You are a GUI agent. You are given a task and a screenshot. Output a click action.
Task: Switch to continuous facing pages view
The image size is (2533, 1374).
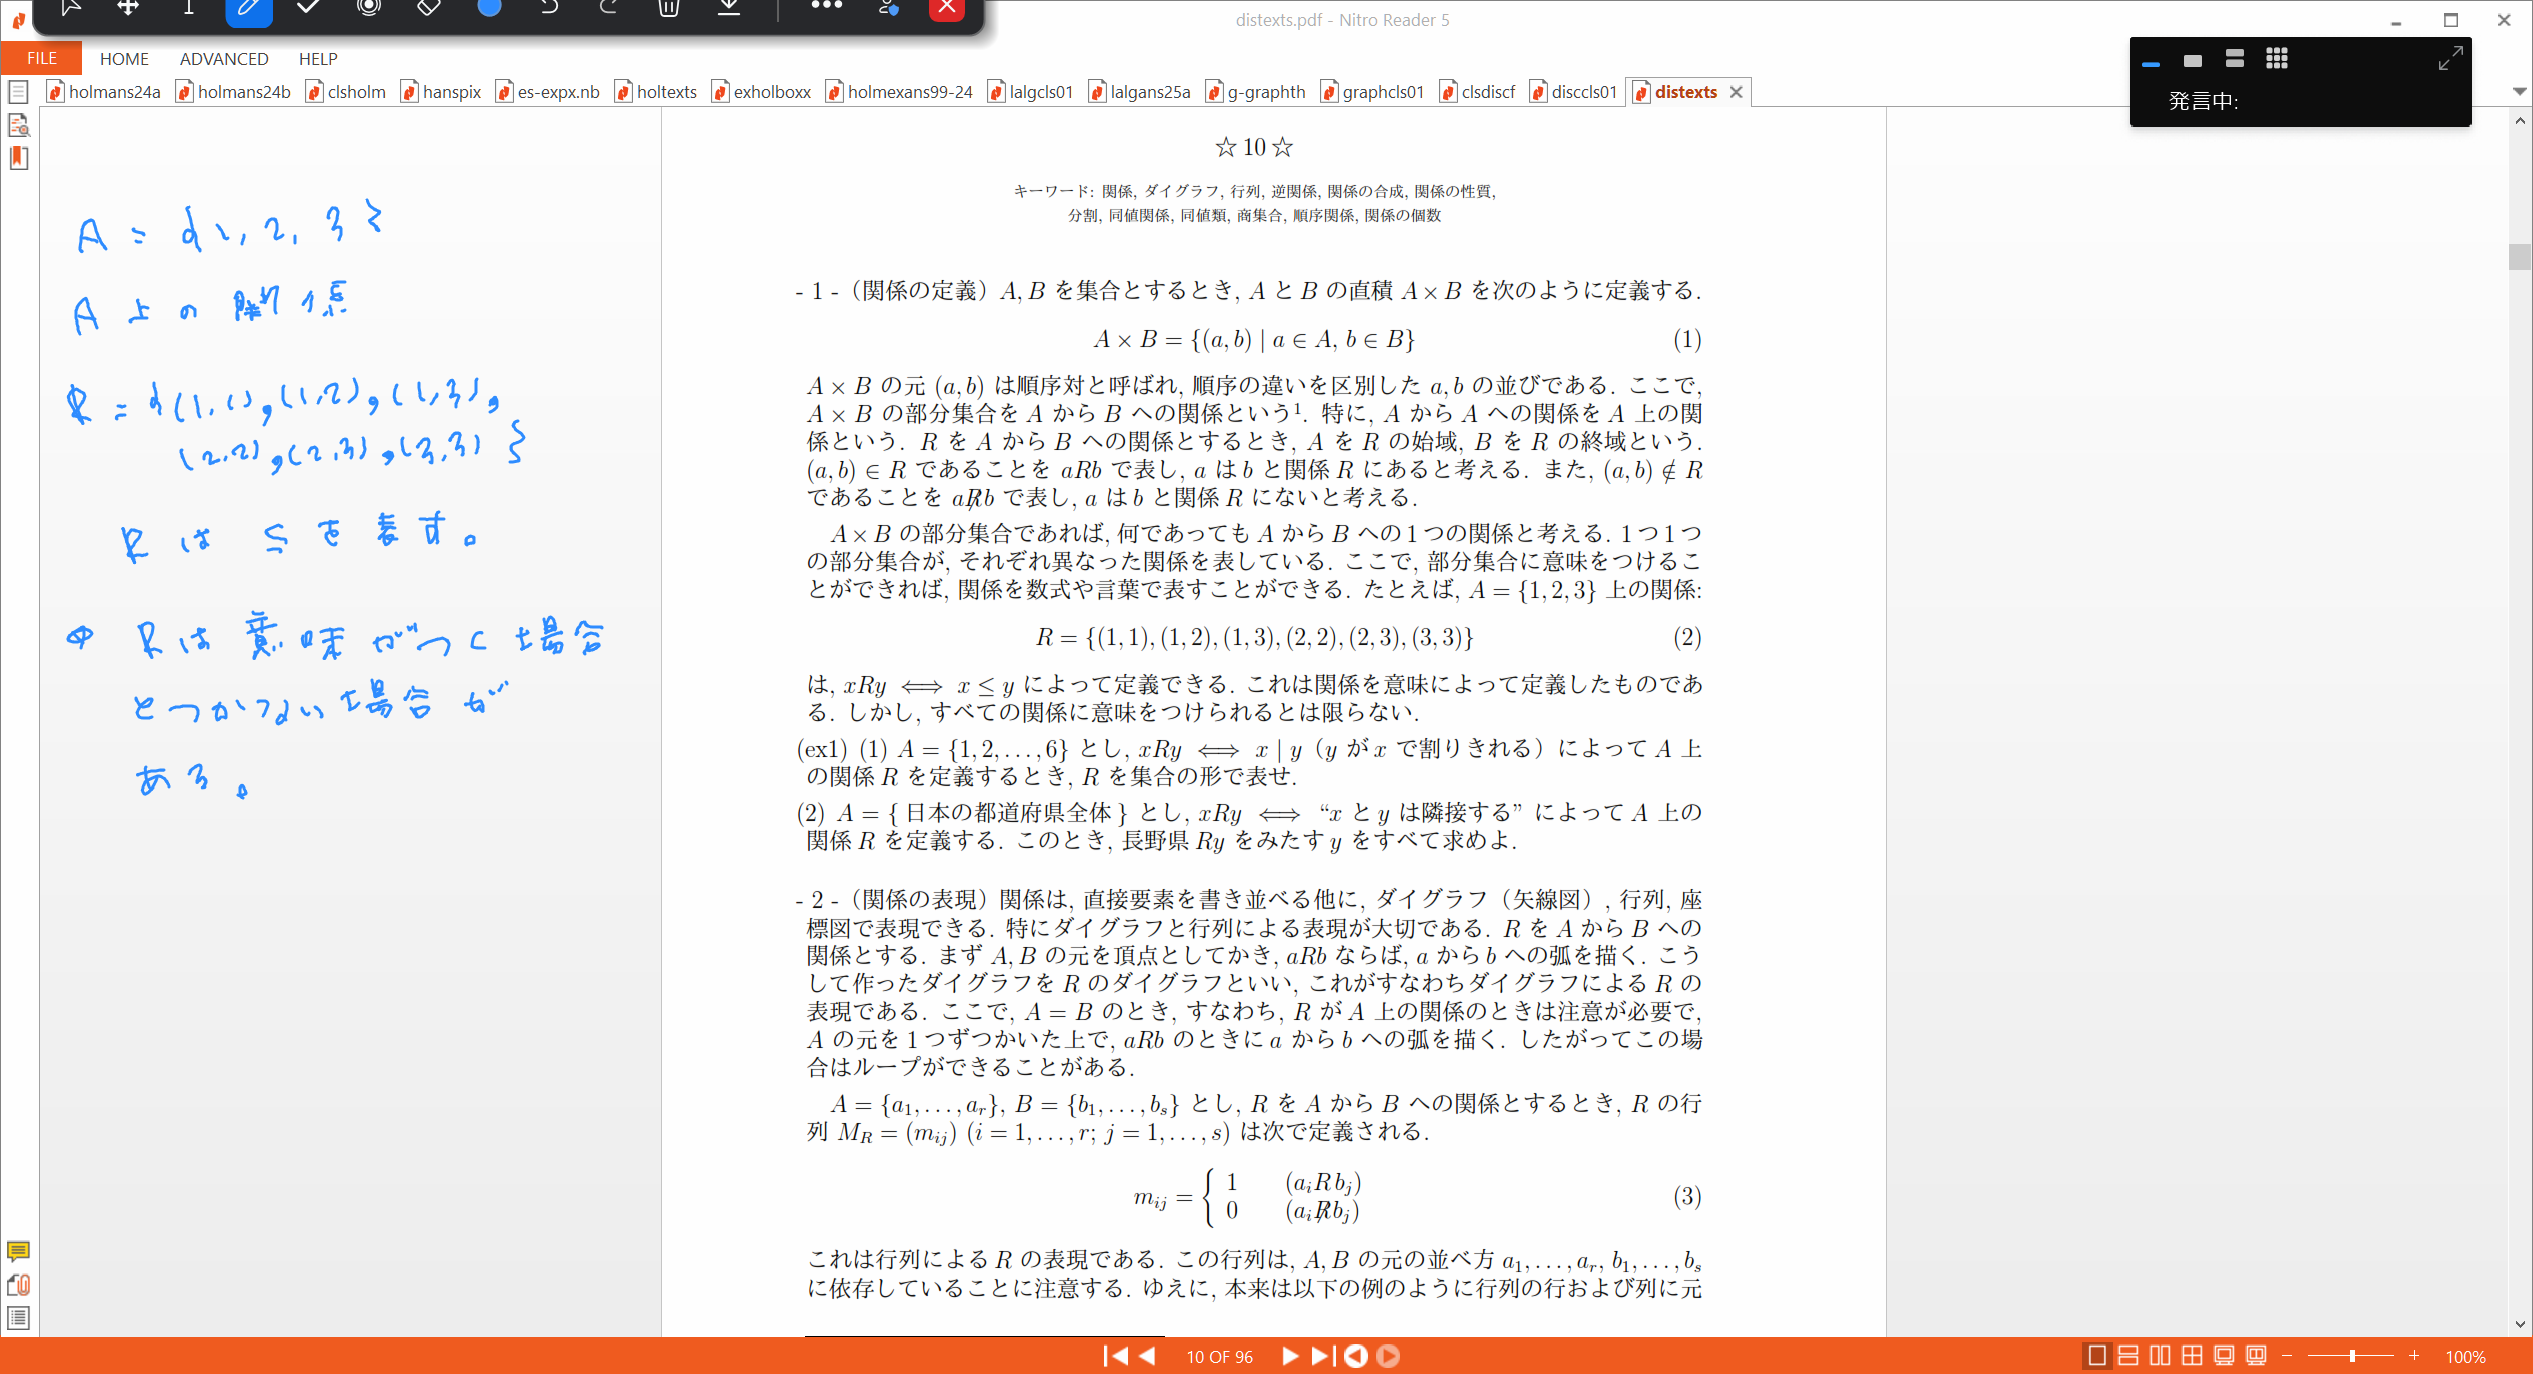click(2192, 1356)
